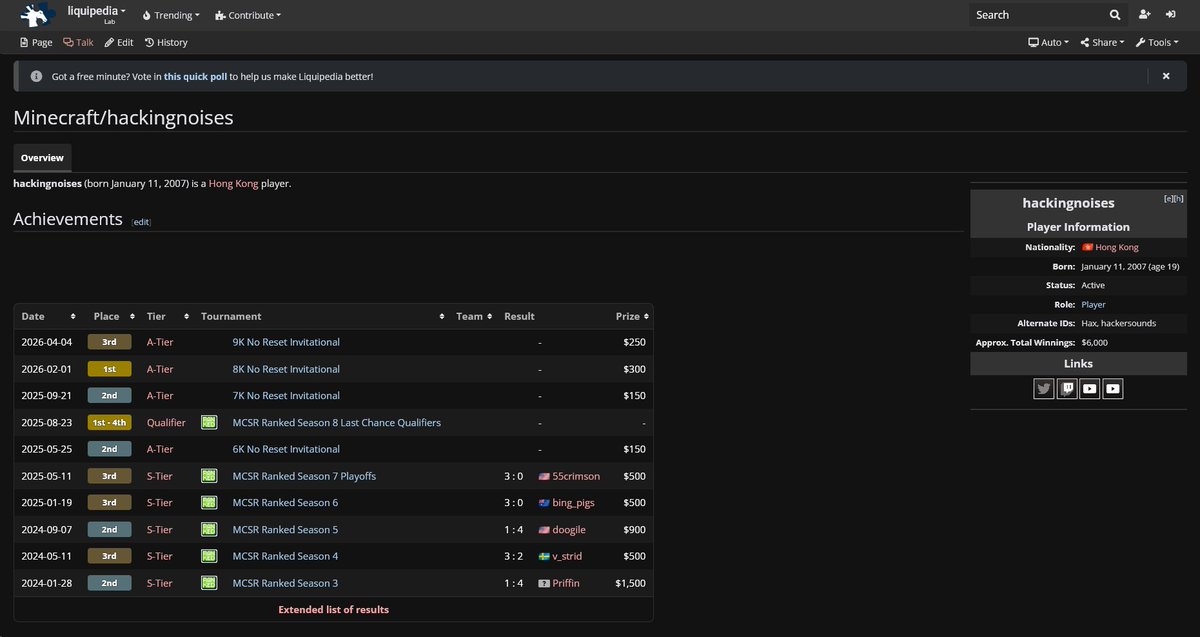This screenshot has height=637, width=1200.
Task: Open the Hong Kong link in intro sentence
Action: tap(233, 184)
